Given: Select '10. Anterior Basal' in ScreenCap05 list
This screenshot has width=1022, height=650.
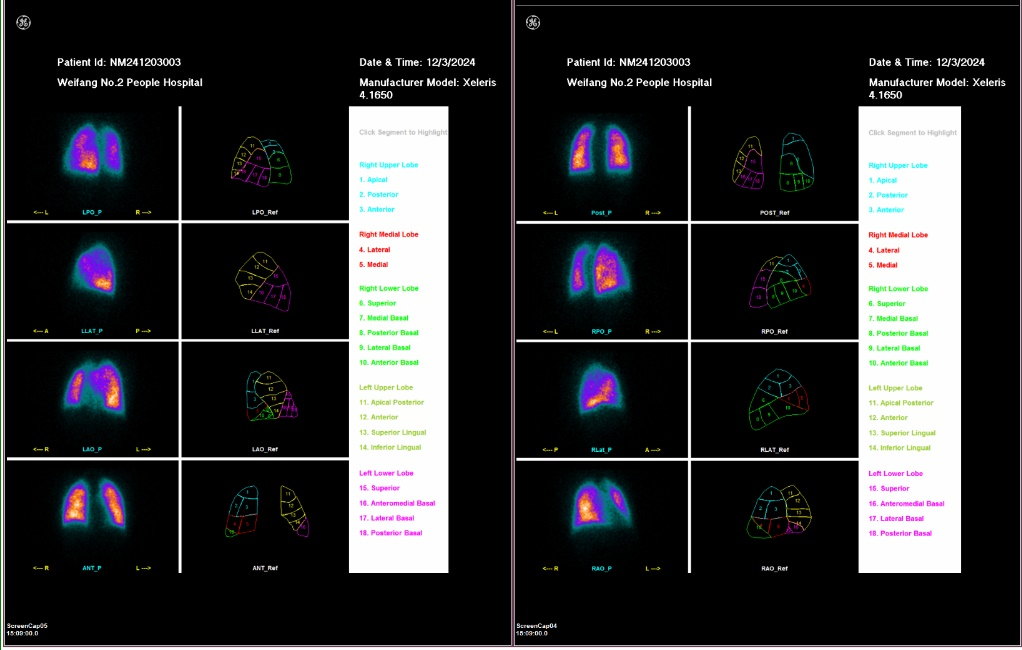Looking at the screenshot, I should (x=388, y=362).
